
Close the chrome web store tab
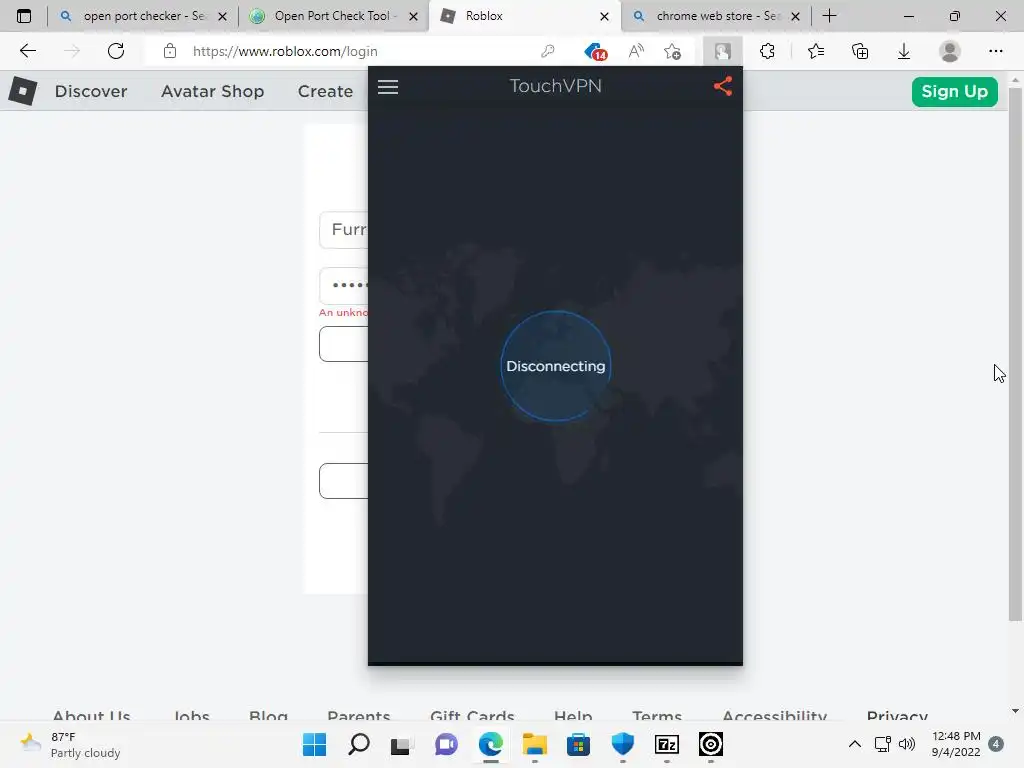pos(795,16)
